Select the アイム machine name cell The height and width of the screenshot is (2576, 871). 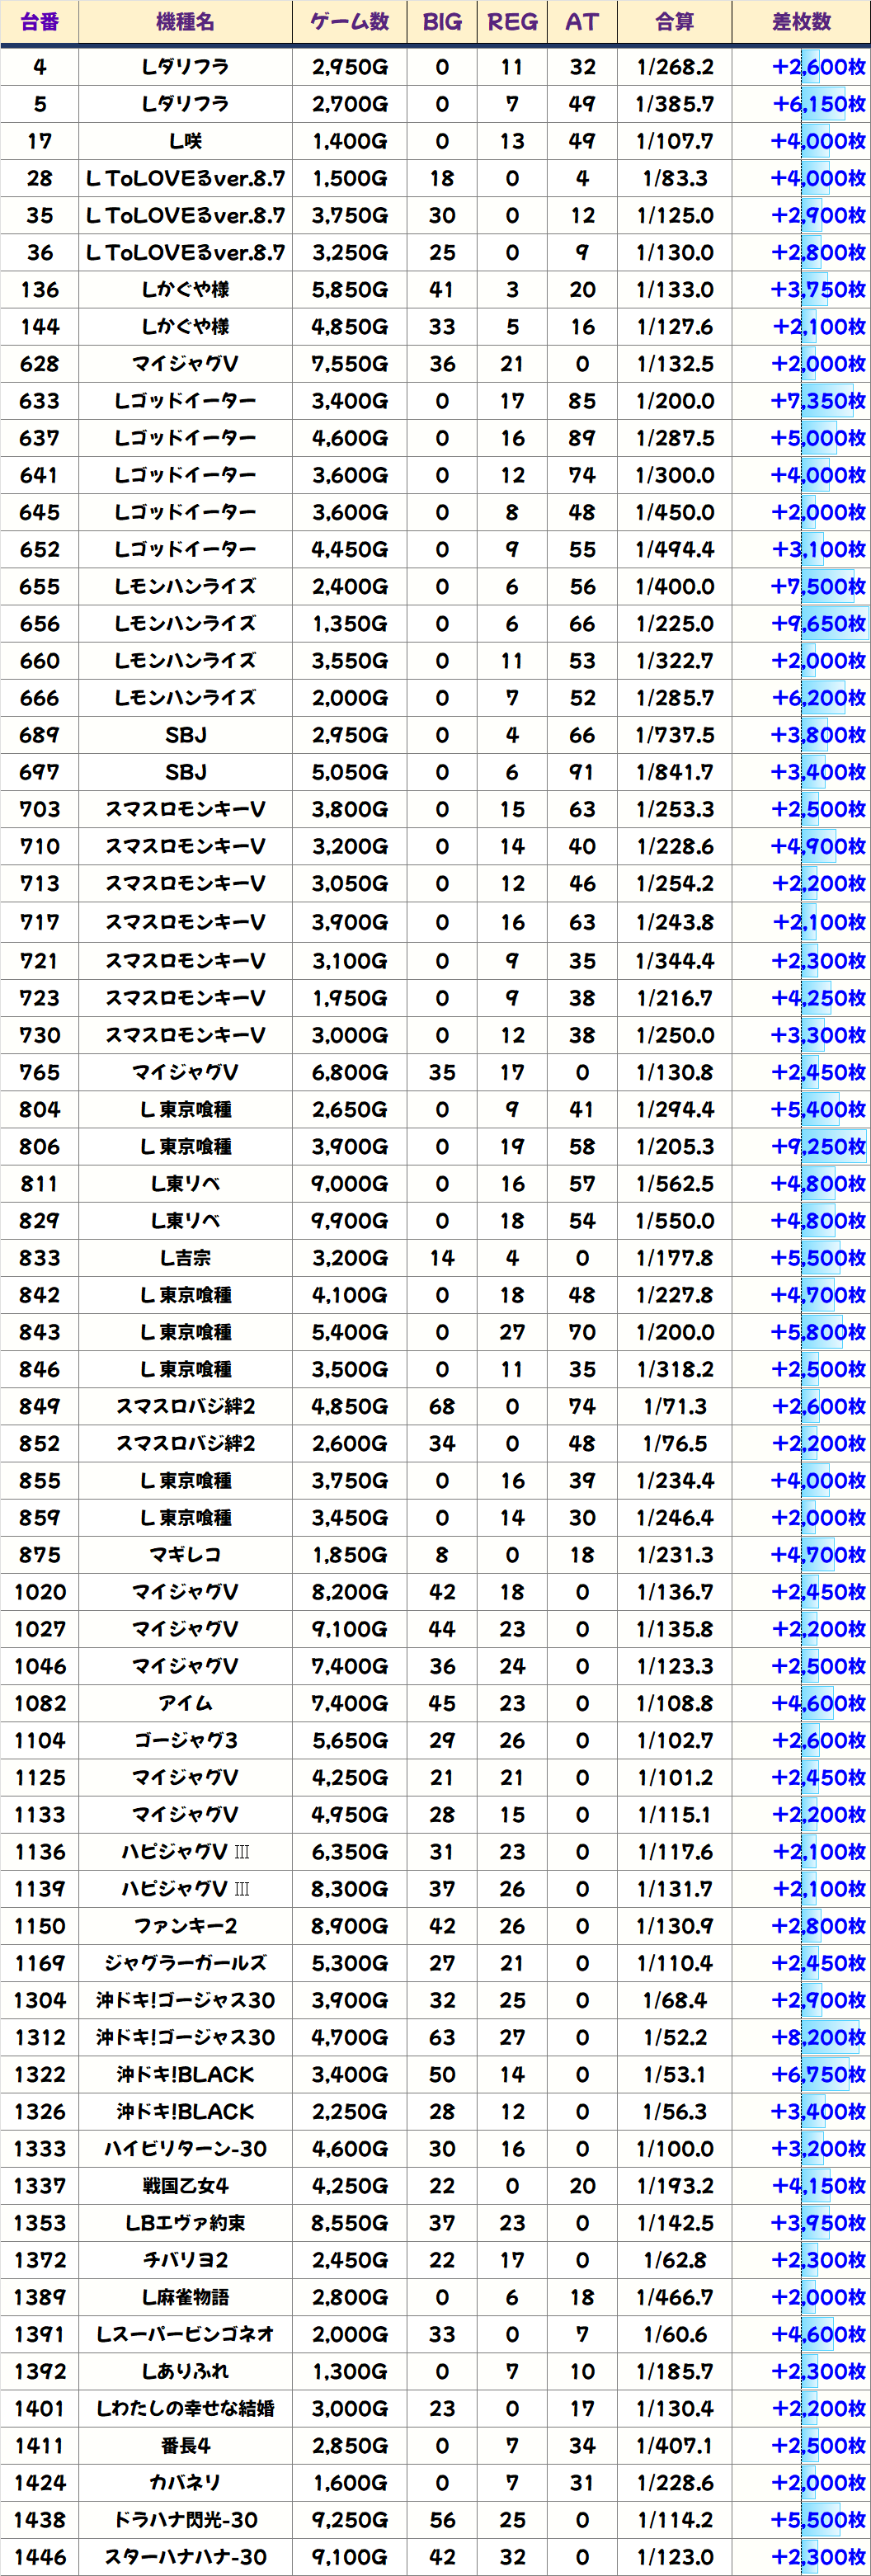pos(185,1703)
